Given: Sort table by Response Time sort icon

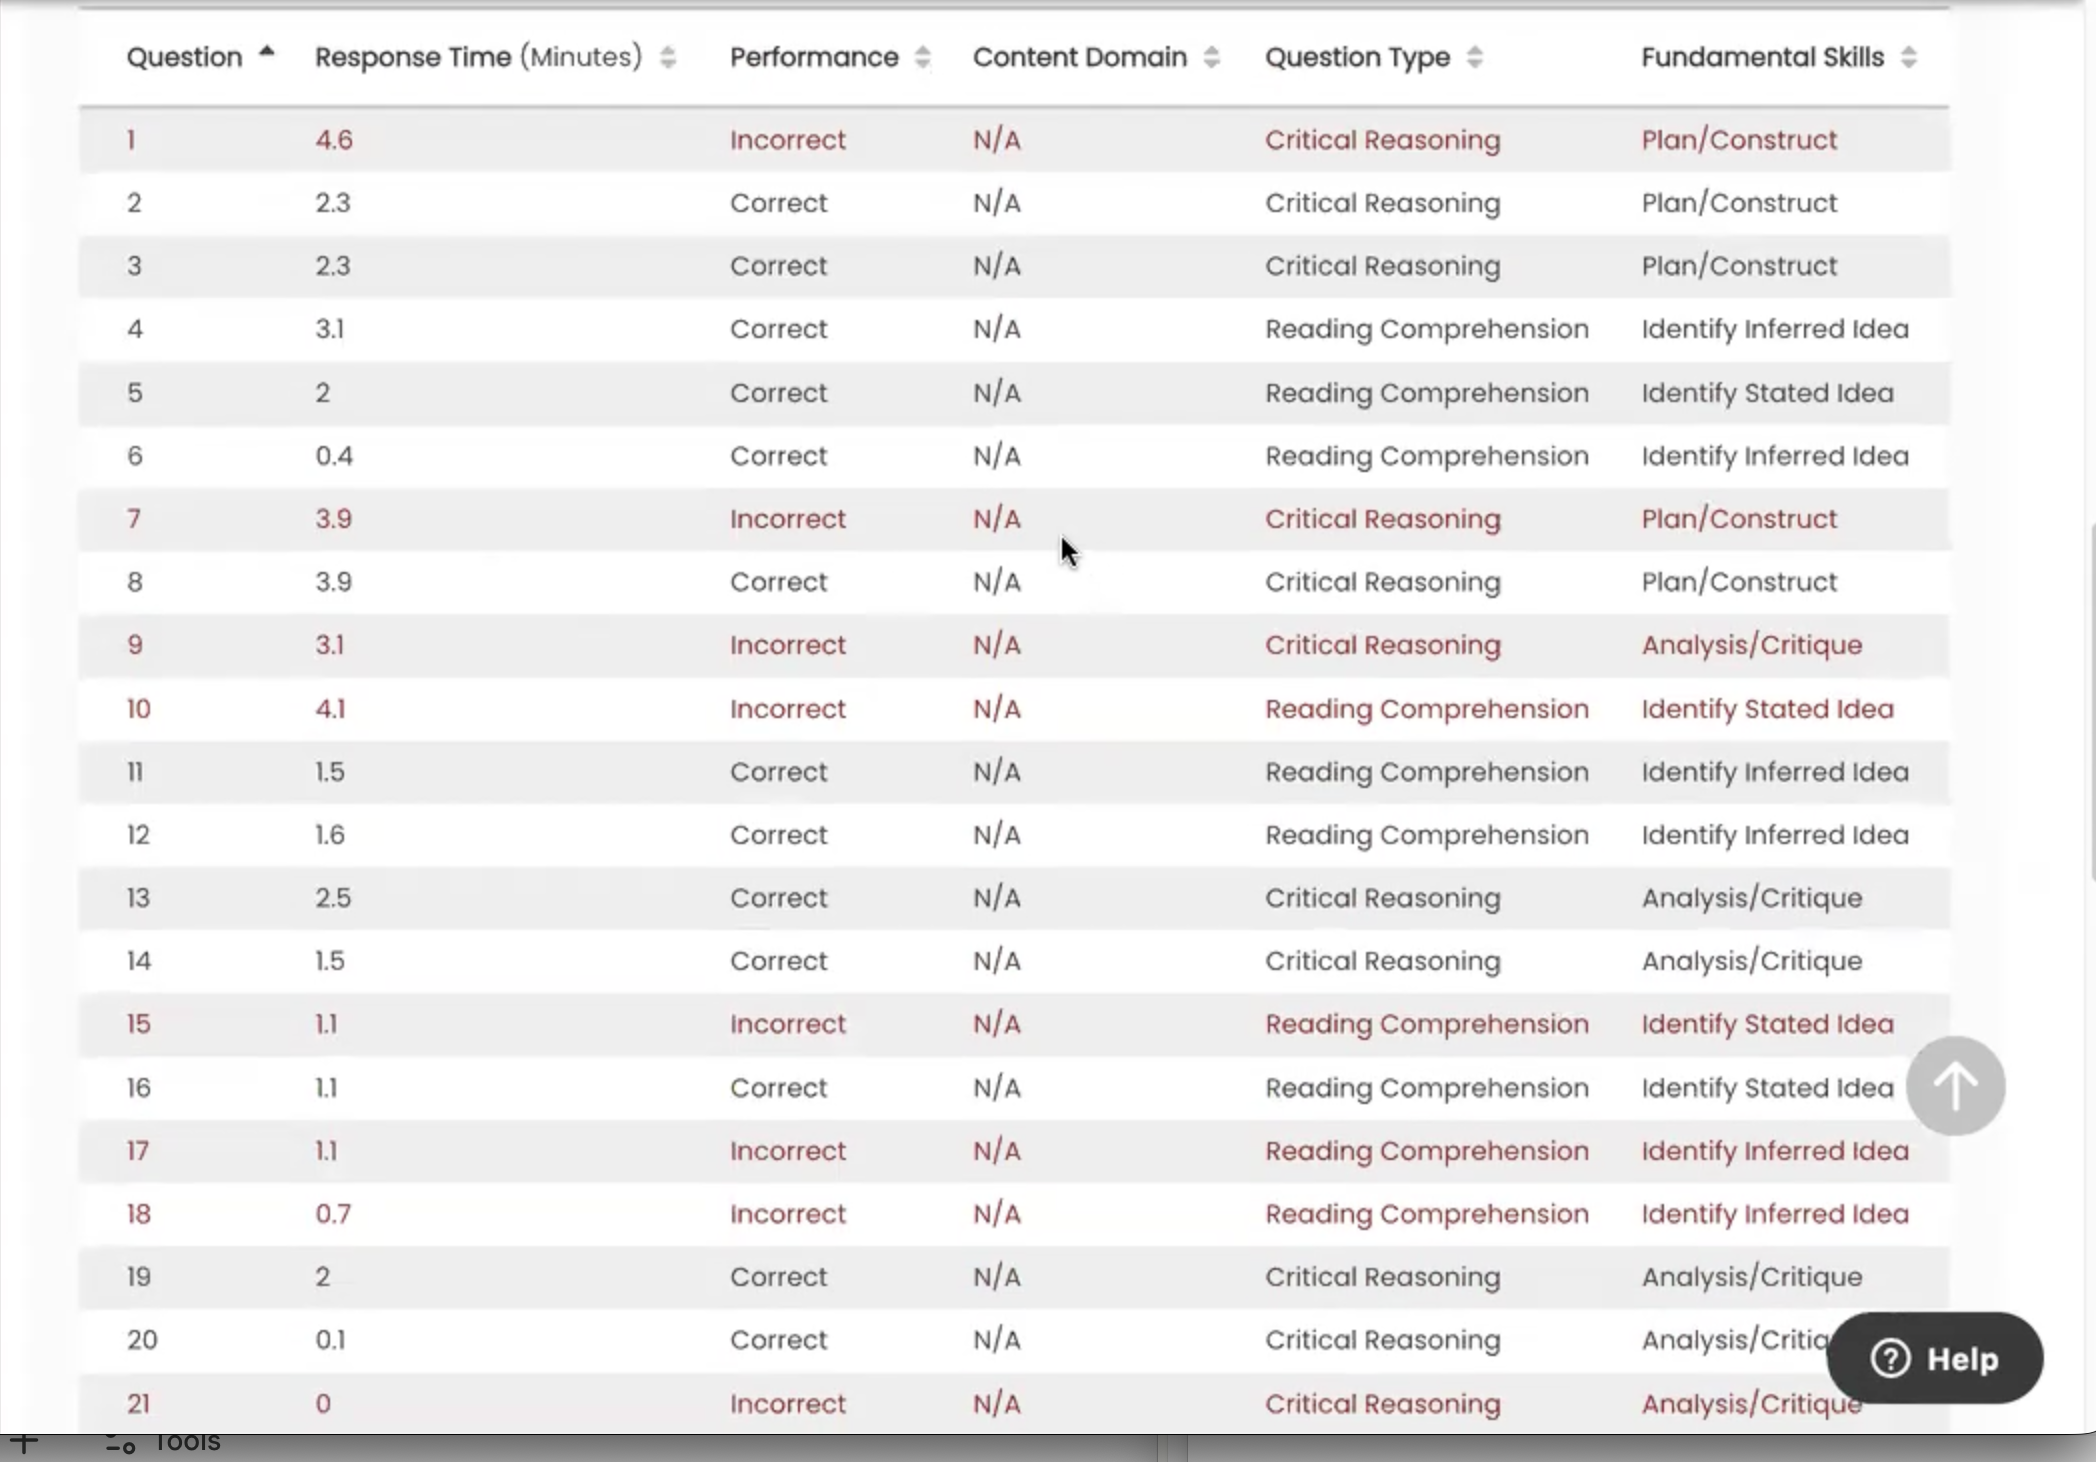Looking at the screenshot, I should (668, 58).
